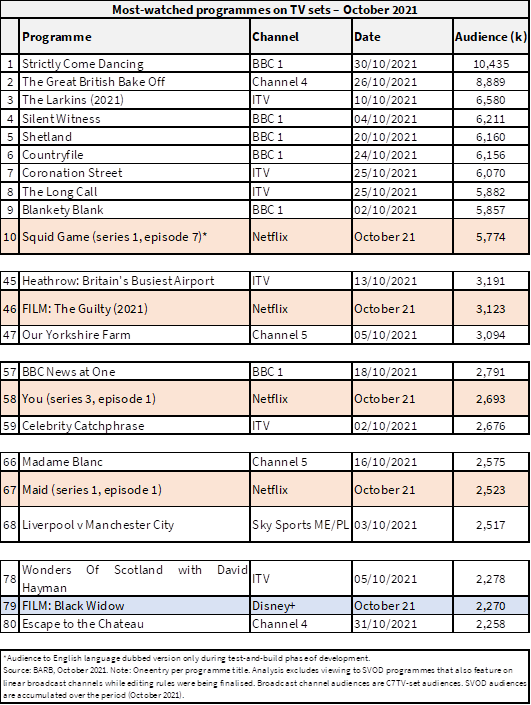
Task: Click the 10,435 audience figure
Action: [x=491, y=64]
